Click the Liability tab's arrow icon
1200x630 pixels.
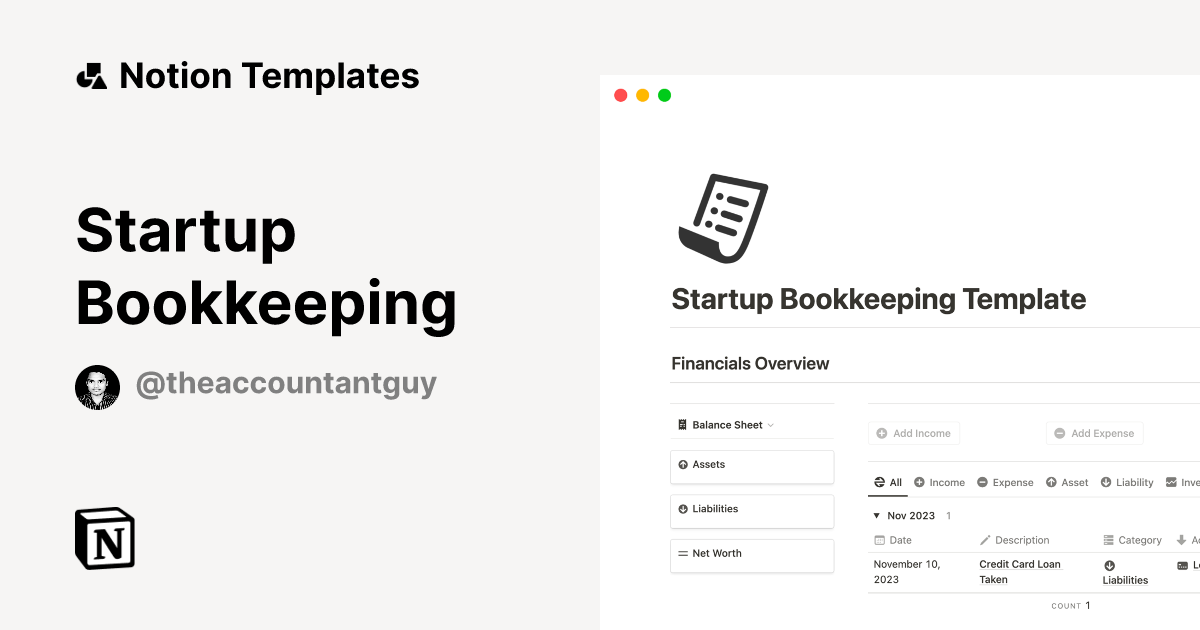pos(1107,482)
